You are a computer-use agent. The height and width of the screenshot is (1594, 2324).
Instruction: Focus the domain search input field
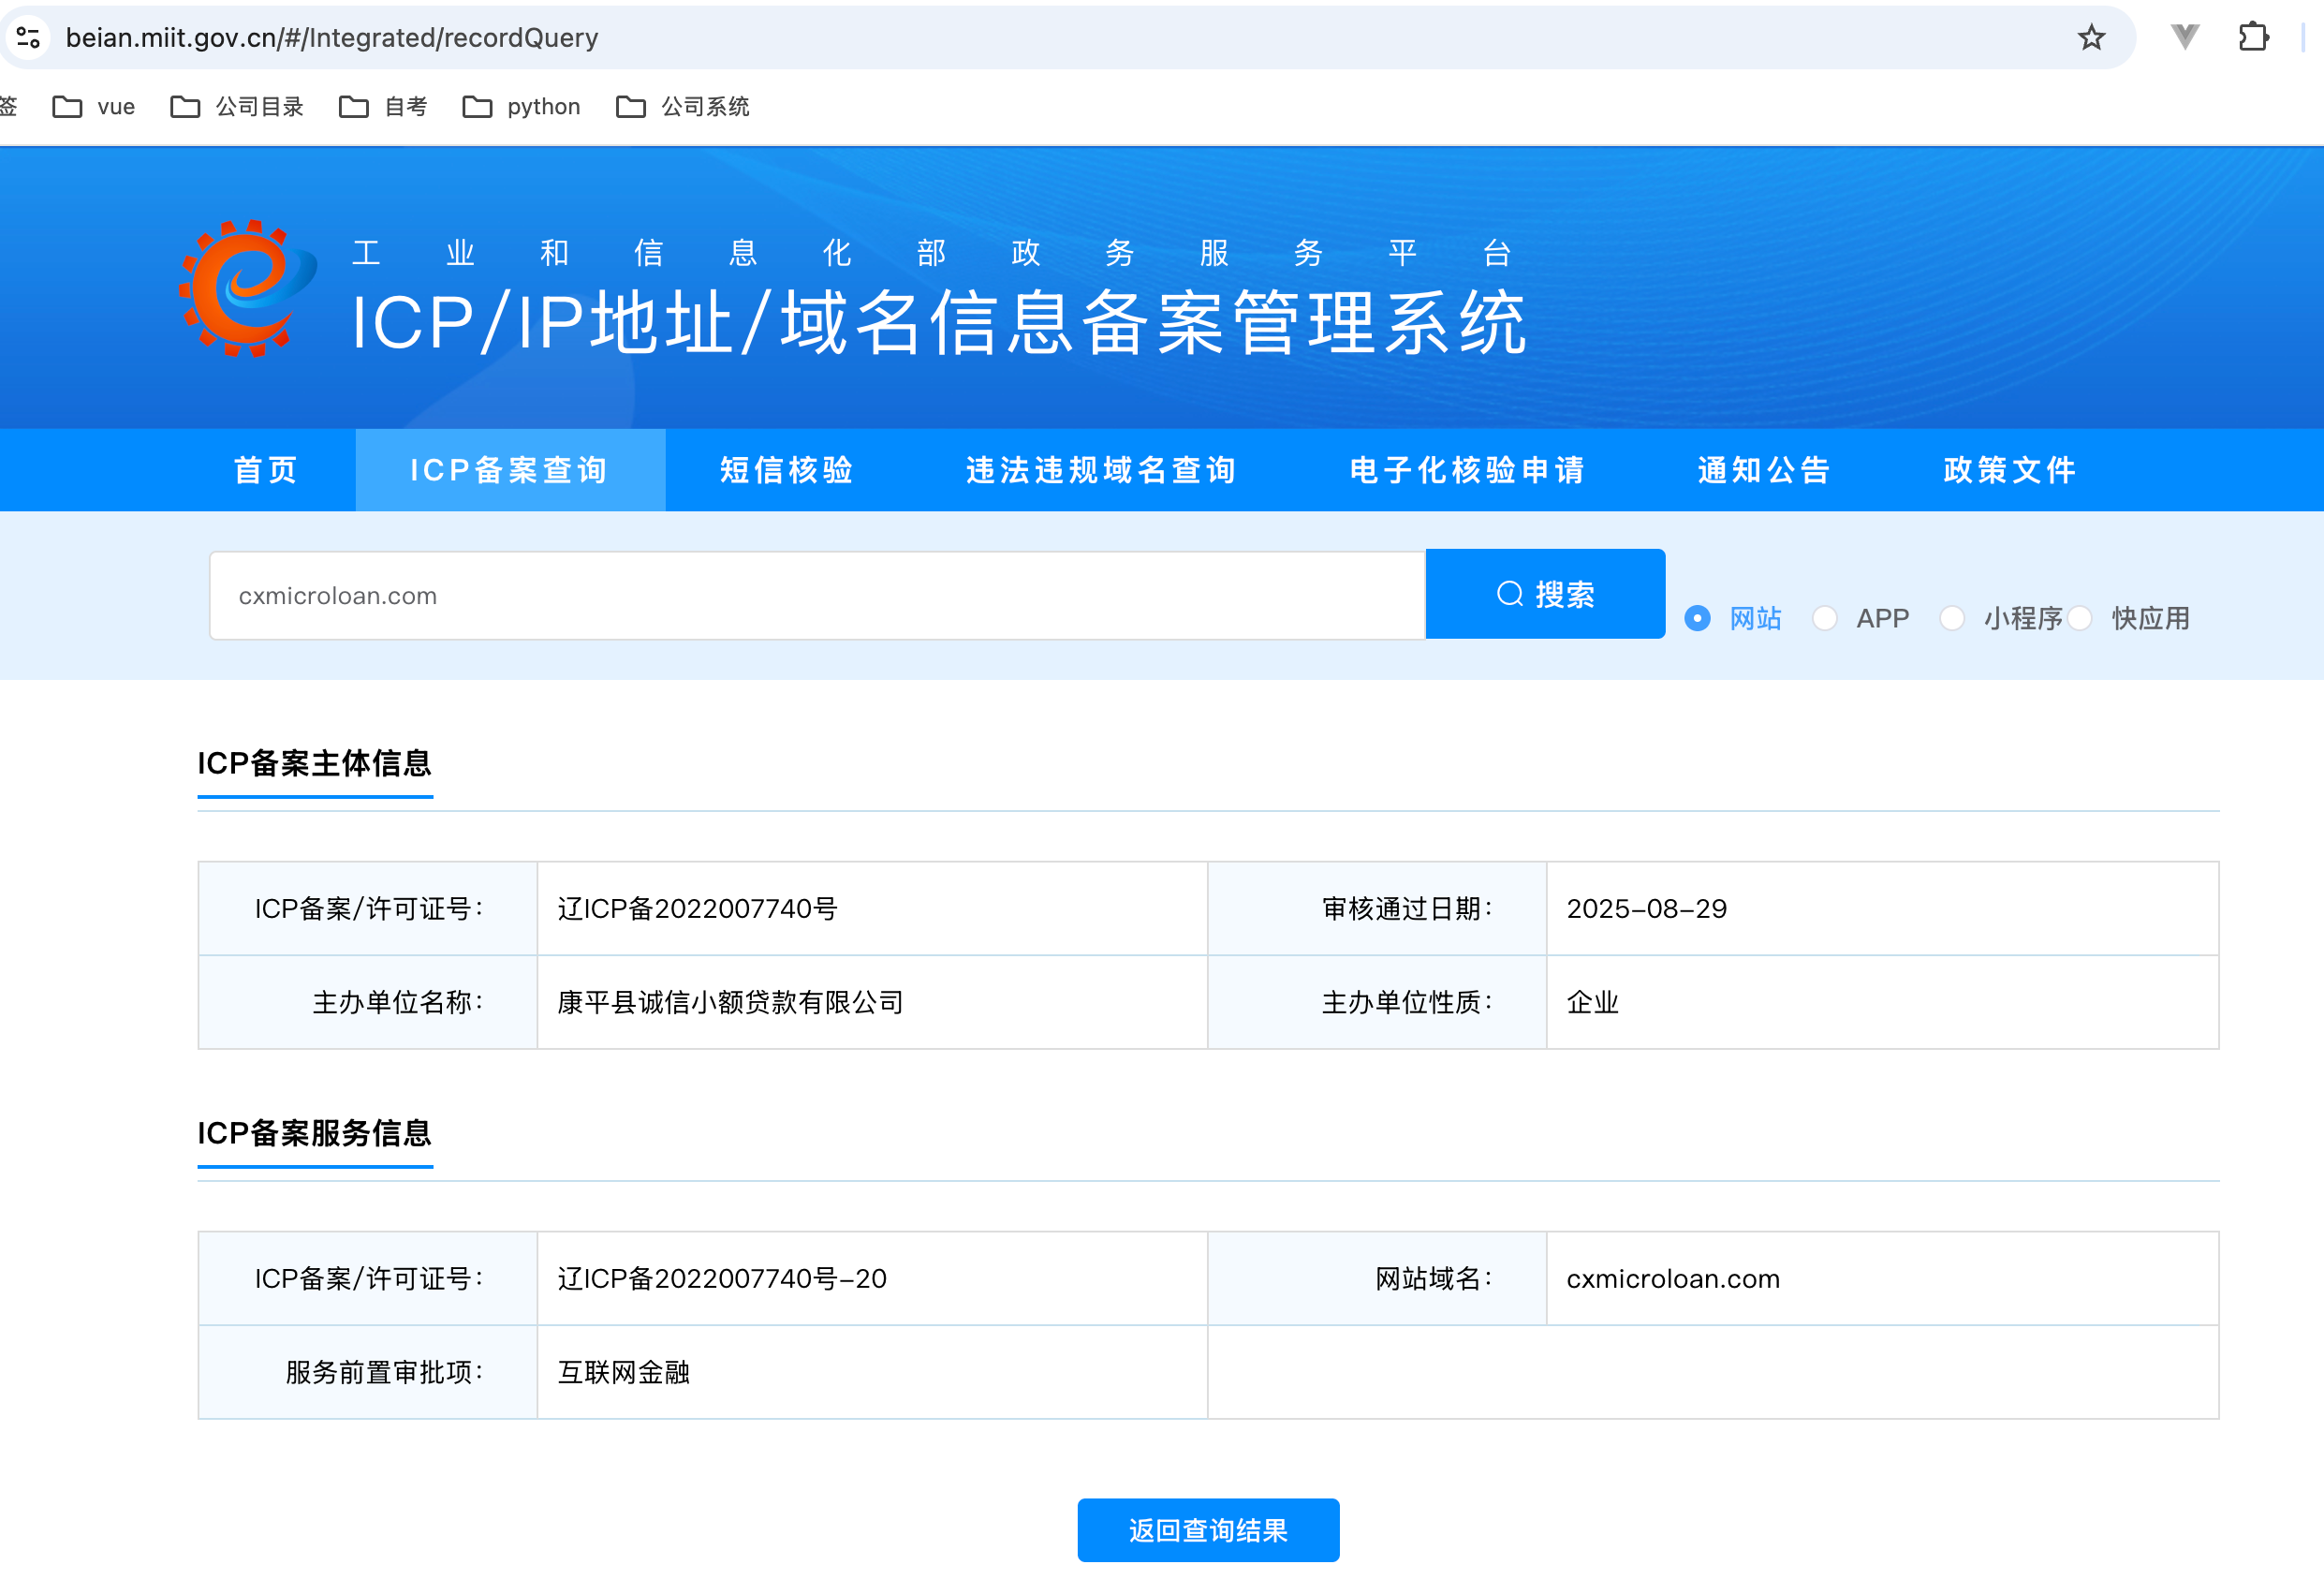(816, 596)
